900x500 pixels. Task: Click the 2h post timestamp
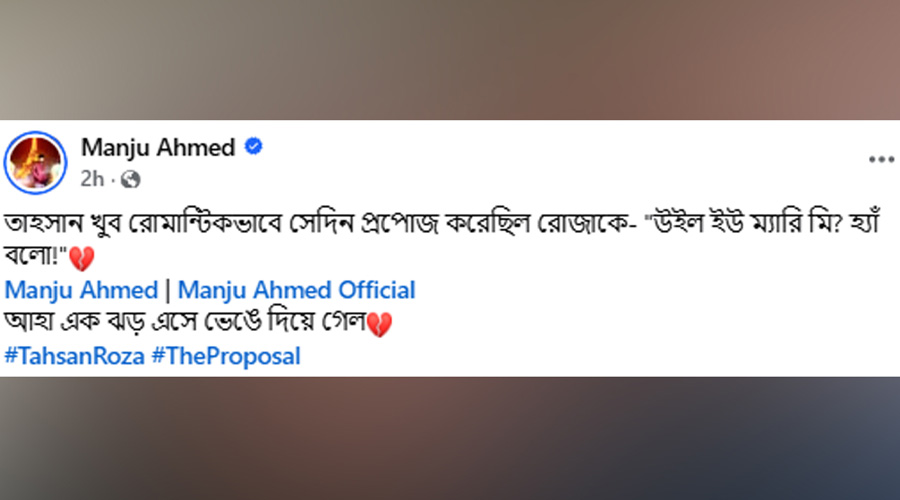coord(92,180)
